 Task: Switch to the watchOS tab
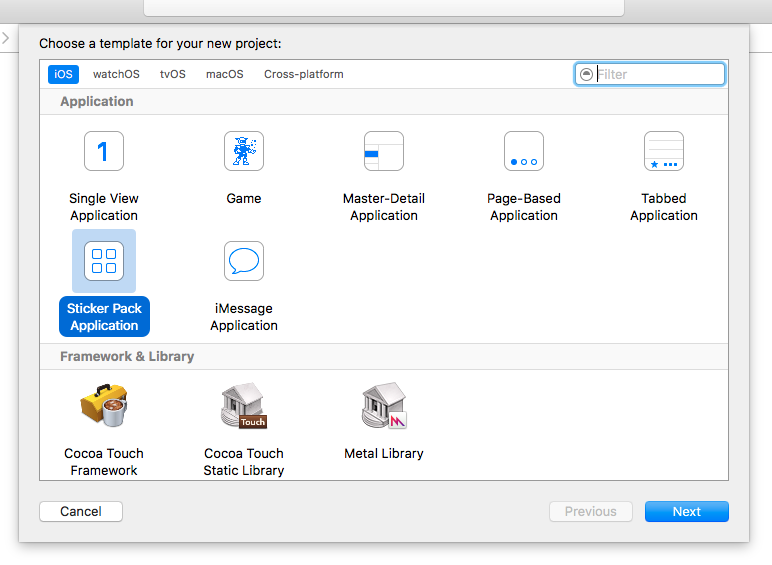coord(116,74)
